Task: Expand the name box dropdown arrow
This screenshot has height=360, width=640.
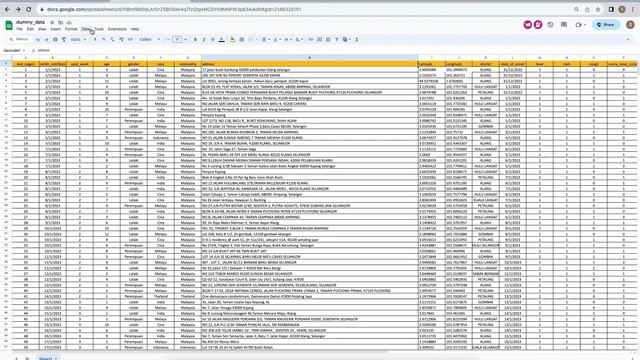Action: [x=24, y=51]
